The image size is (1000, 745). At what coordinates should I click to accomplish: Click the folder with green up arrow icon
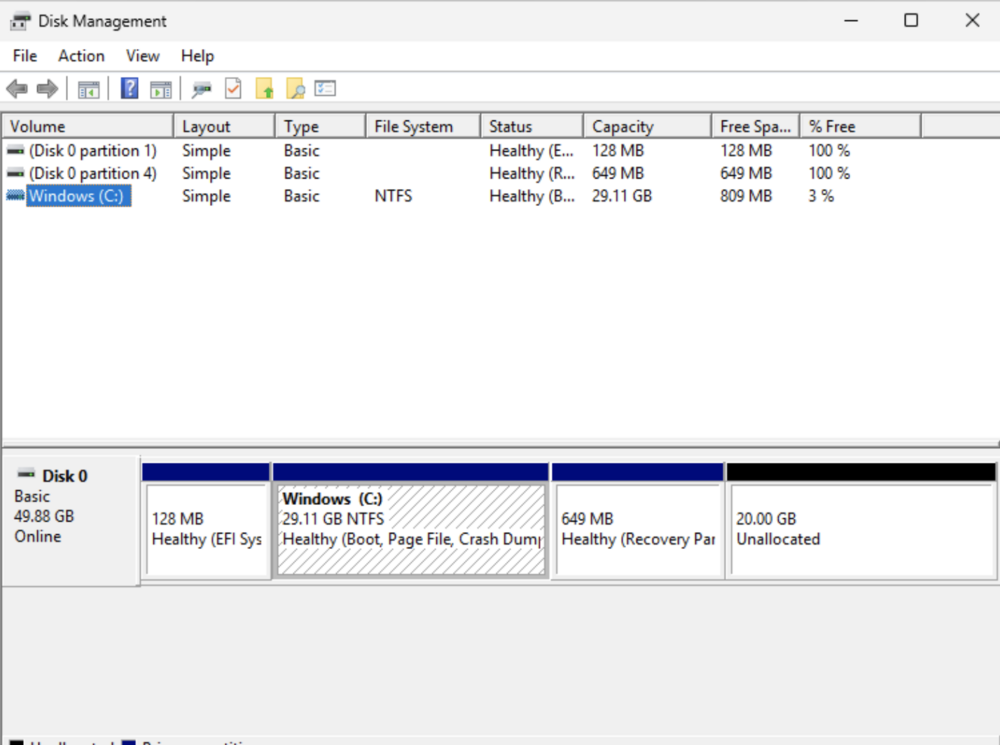click(265, 89)
